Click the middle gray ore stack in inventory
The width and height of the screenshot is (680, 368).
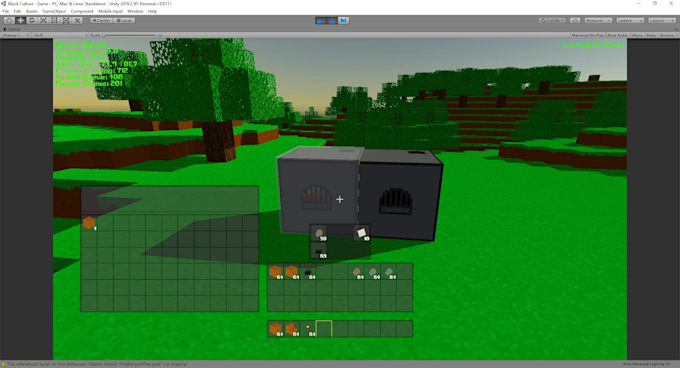(373, 272)
